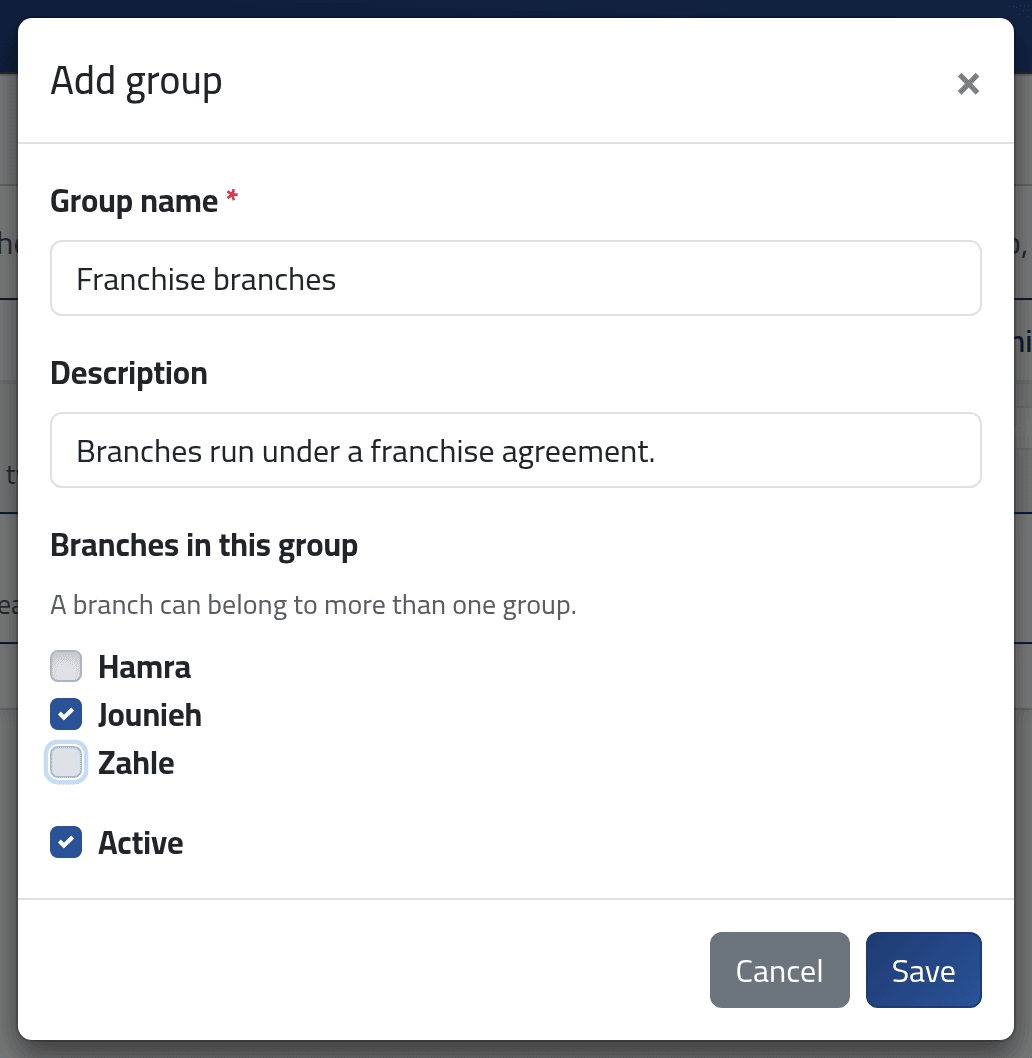Image resolution: width=1032 pixels, height=1058 pixels.
Task: Click the Hamra label text
Action: [x=144, y=667]
